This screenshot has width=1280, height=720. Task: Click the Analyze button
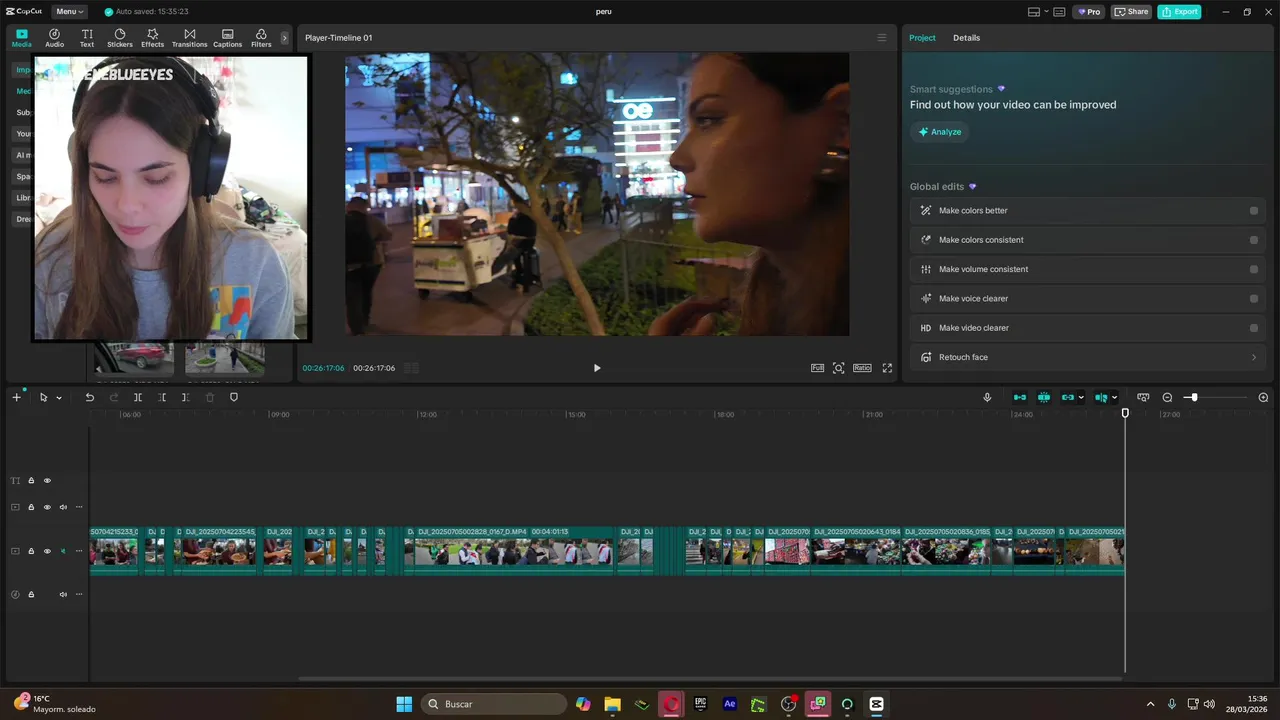940,132
